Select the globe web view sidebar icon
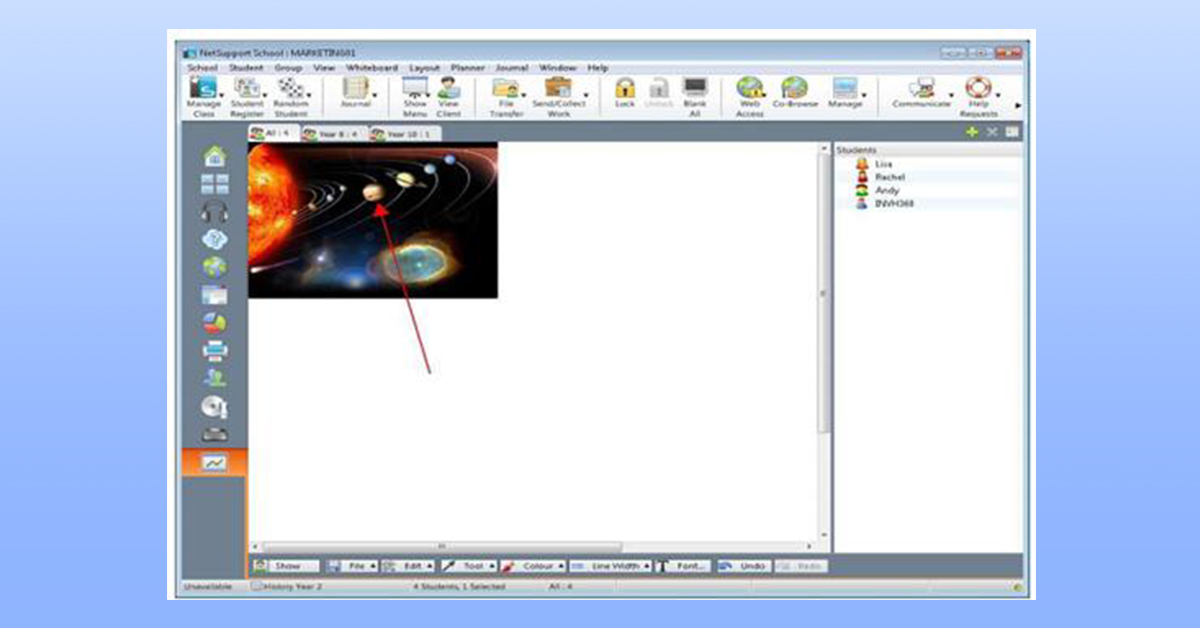This screenshot has width=1200, height=628. (214, 267)
